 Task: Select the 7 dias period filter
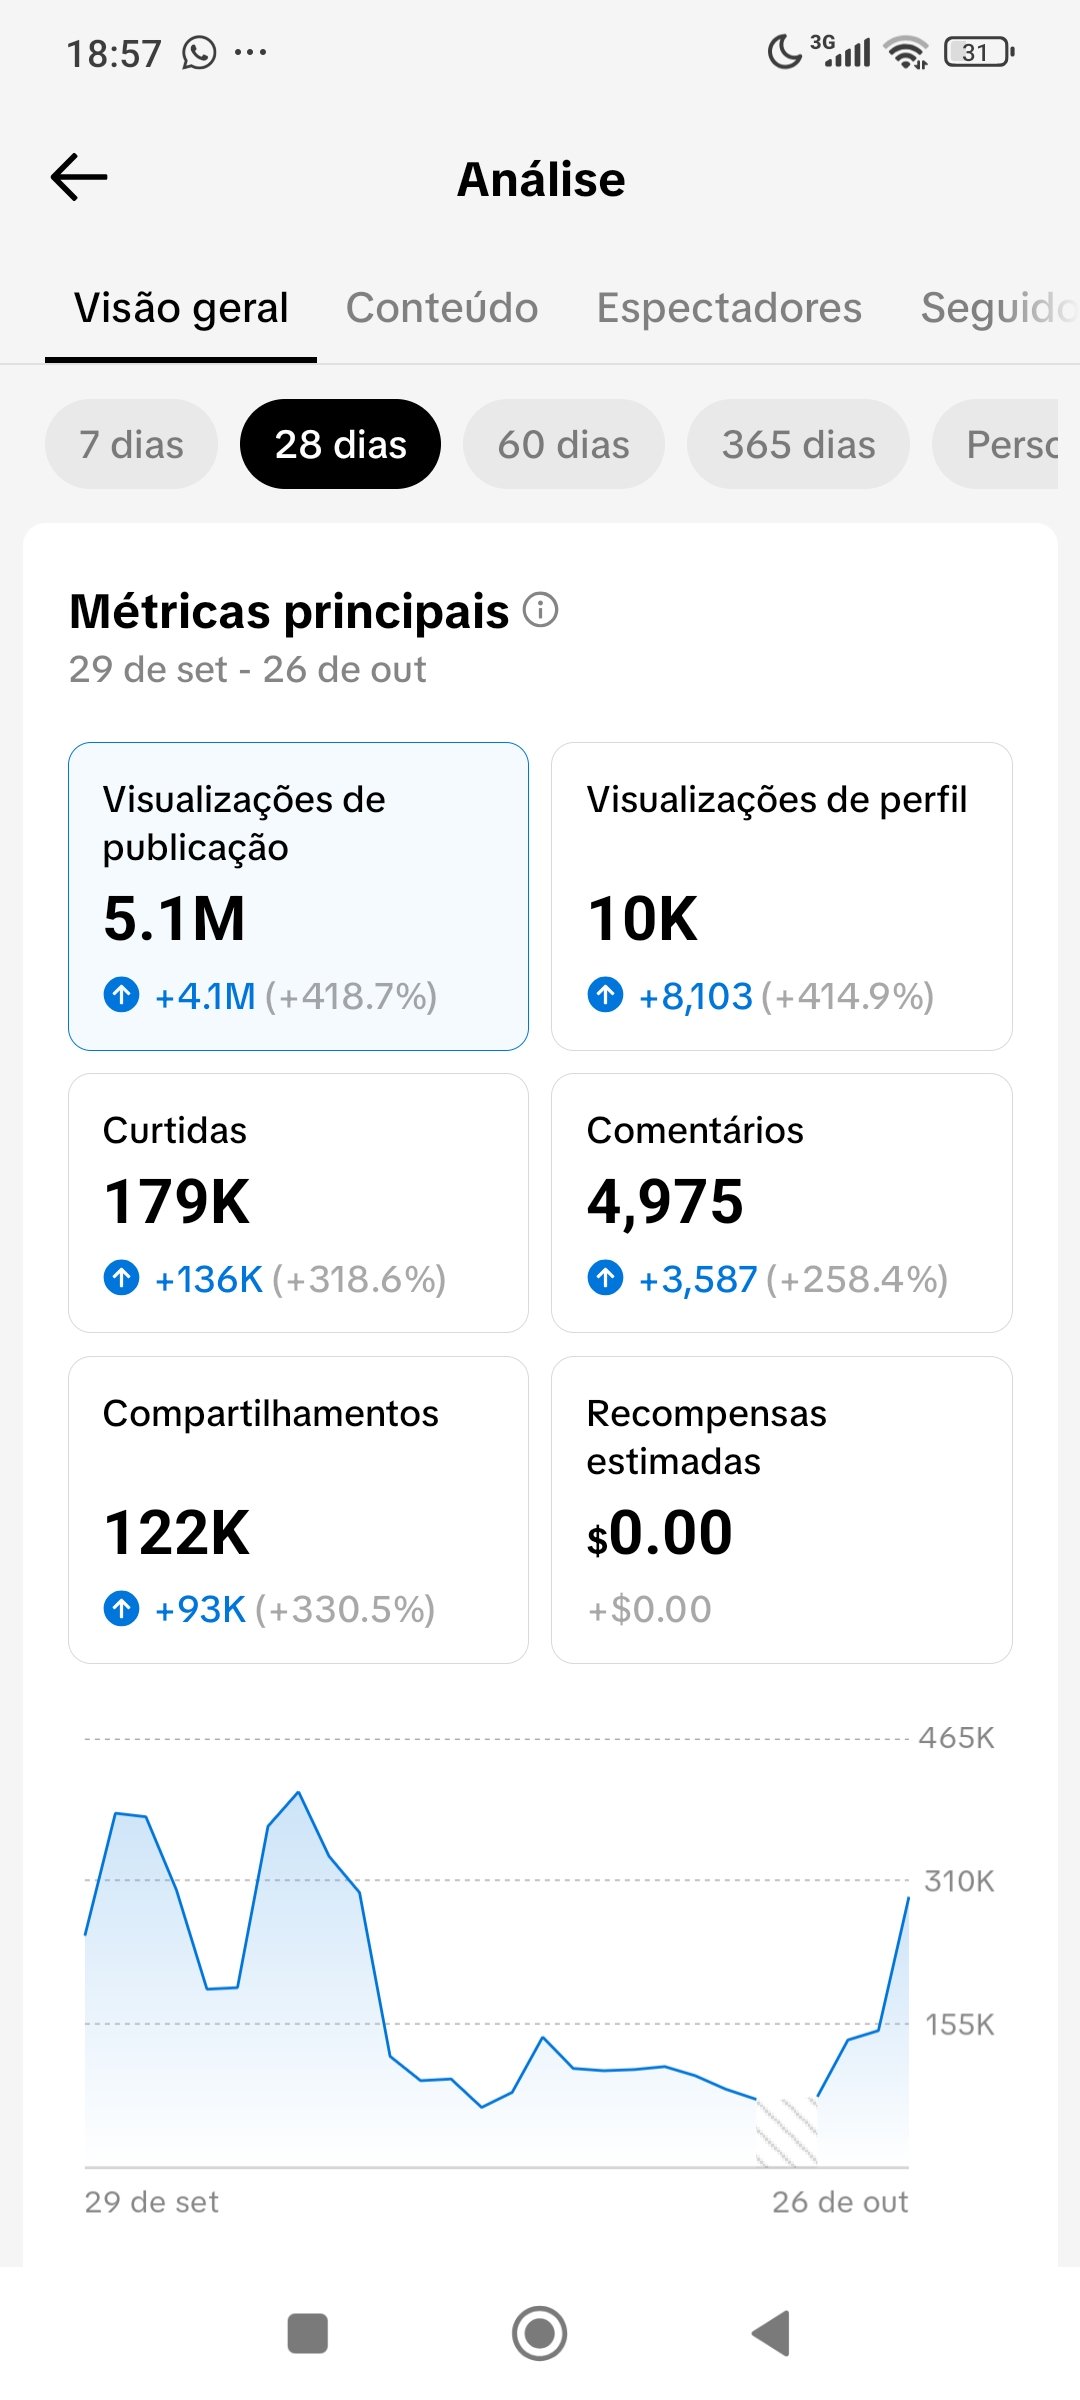pyautogui.click(x=131, y=444)
